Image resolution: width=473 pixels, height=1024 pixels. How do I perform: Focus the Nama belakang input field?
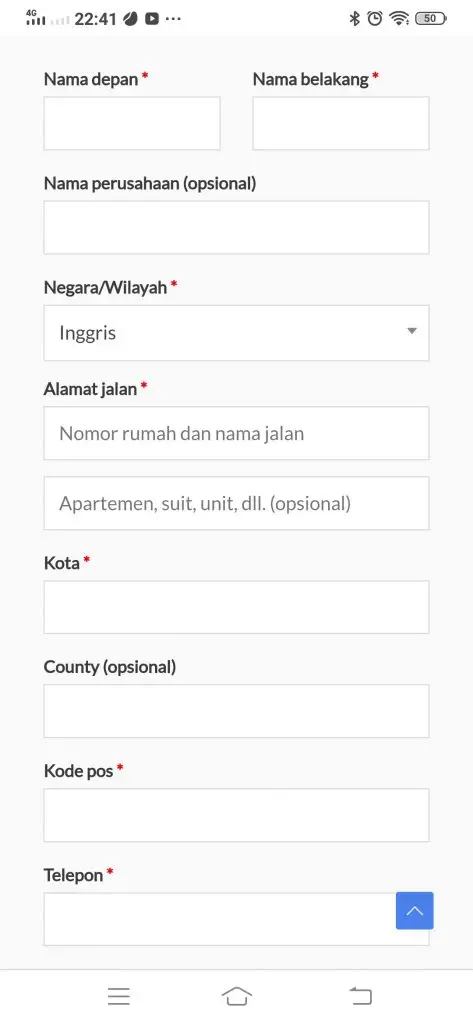(341, 123)
